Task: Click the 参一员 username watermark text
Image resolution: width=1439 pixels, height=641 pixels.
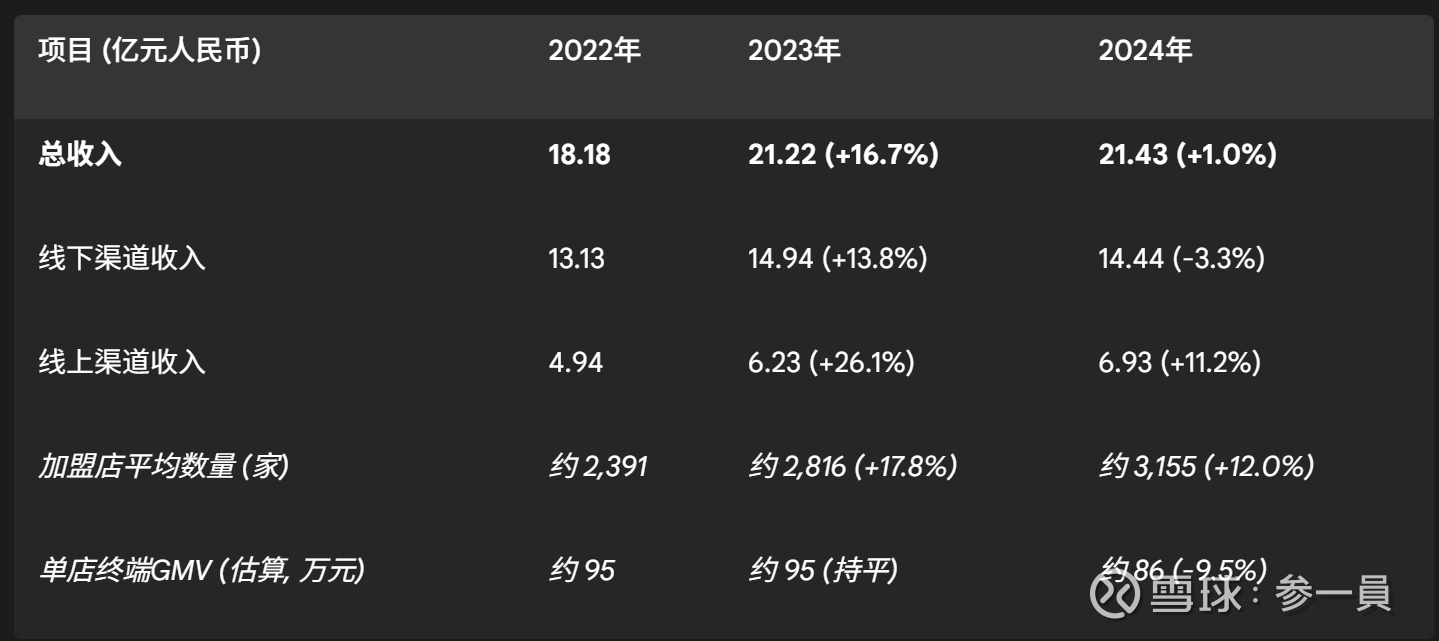Action: point(1334,594)
